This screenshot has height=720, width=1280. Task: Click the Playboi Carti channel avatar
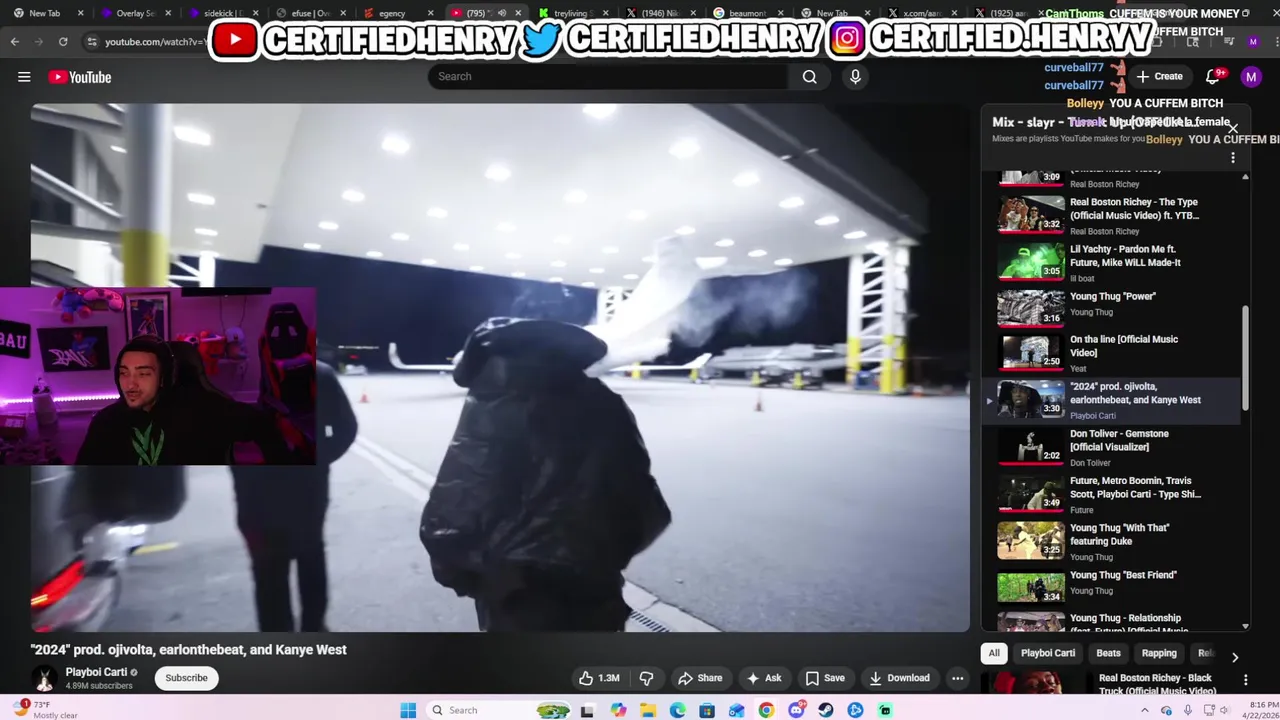44,678
